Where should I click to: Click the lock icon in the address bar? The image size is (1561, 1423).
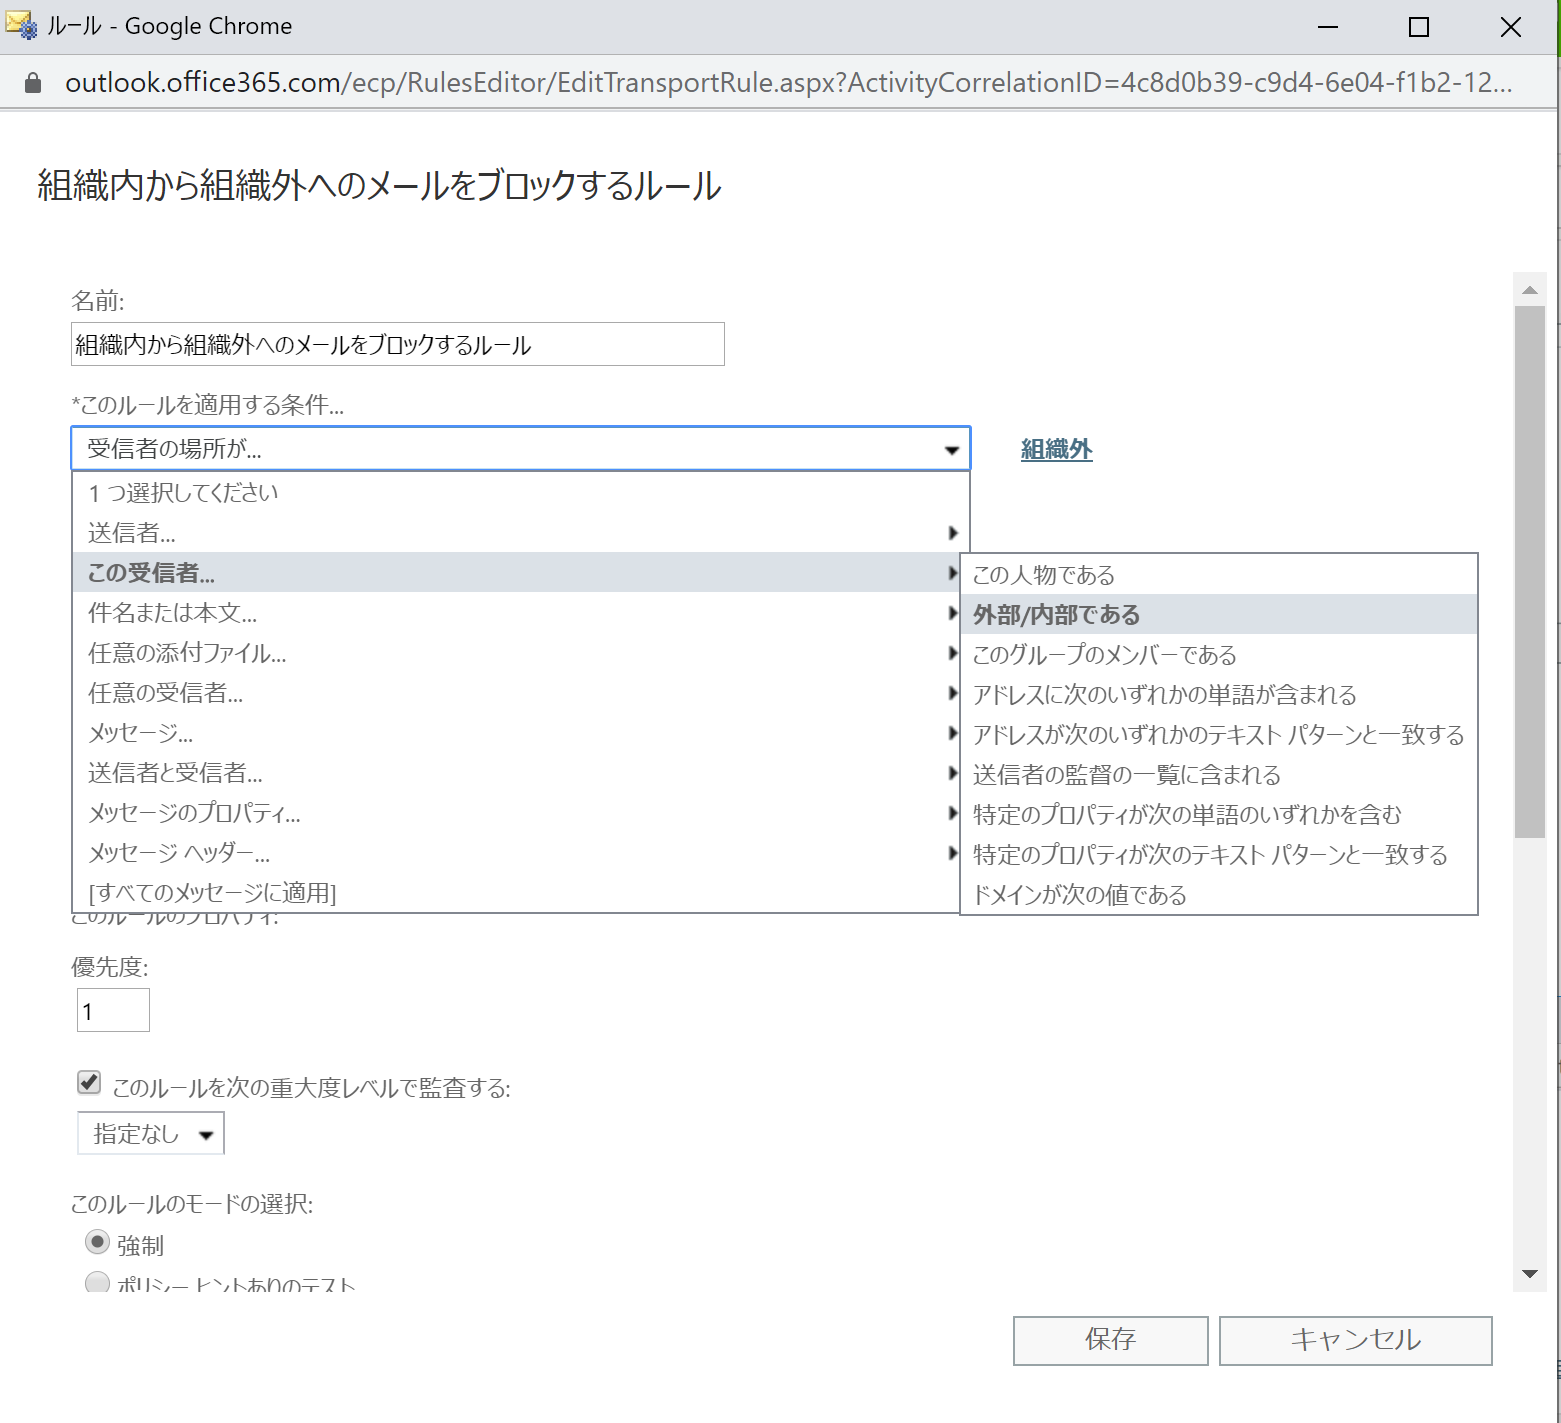33,83
